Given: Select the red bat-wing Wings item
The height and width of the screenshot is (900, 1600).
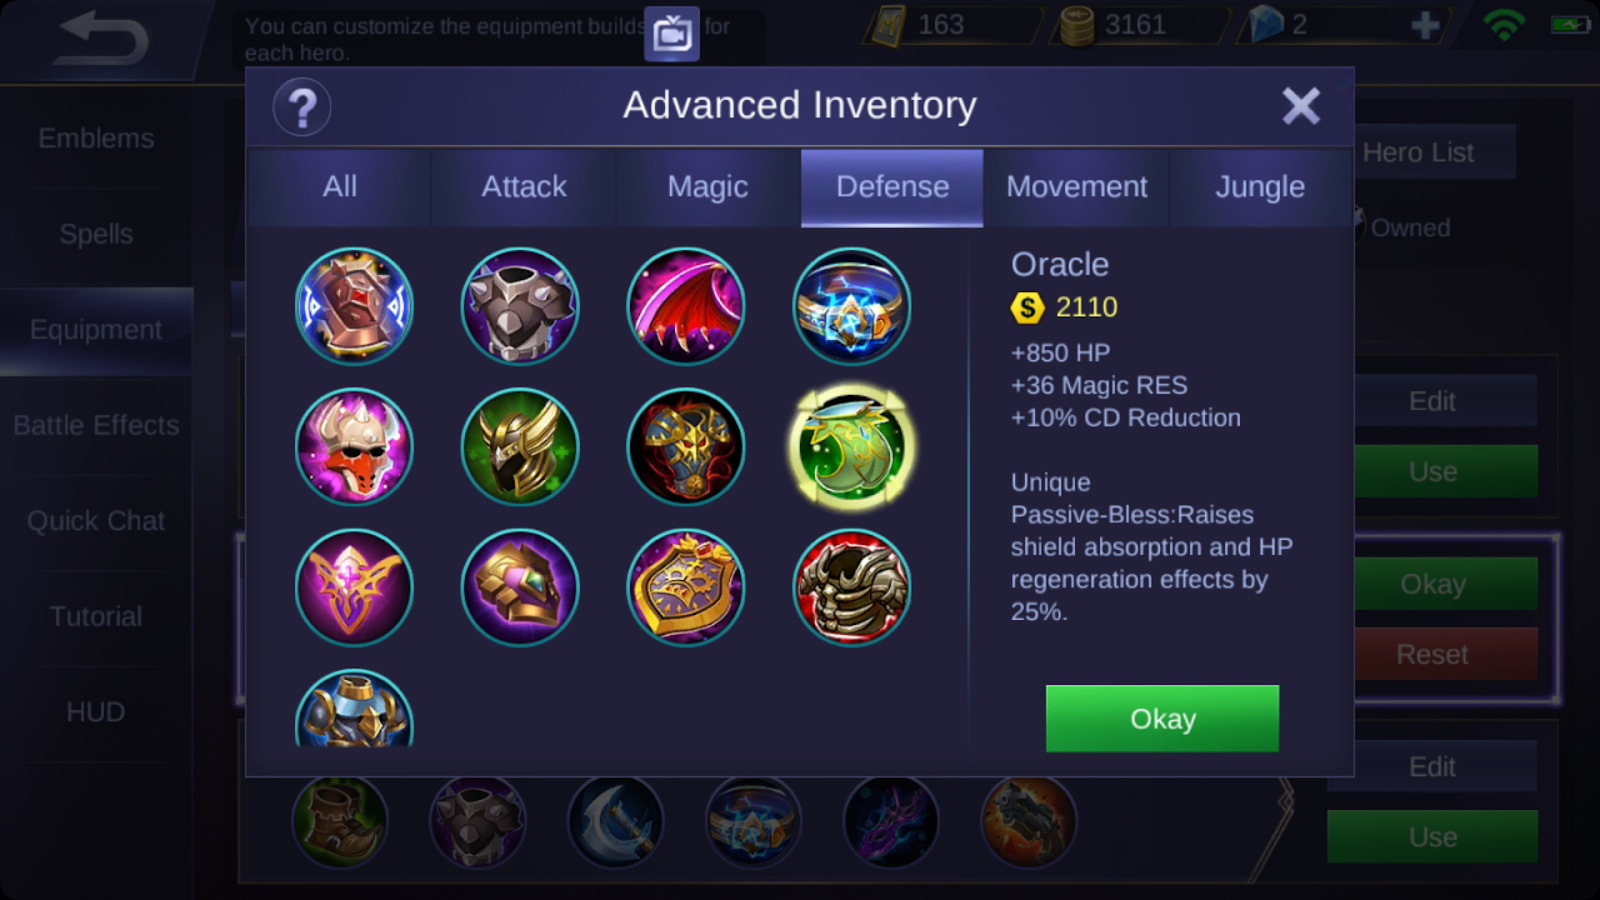Looking at the screenshot, I should click(685, 306).
